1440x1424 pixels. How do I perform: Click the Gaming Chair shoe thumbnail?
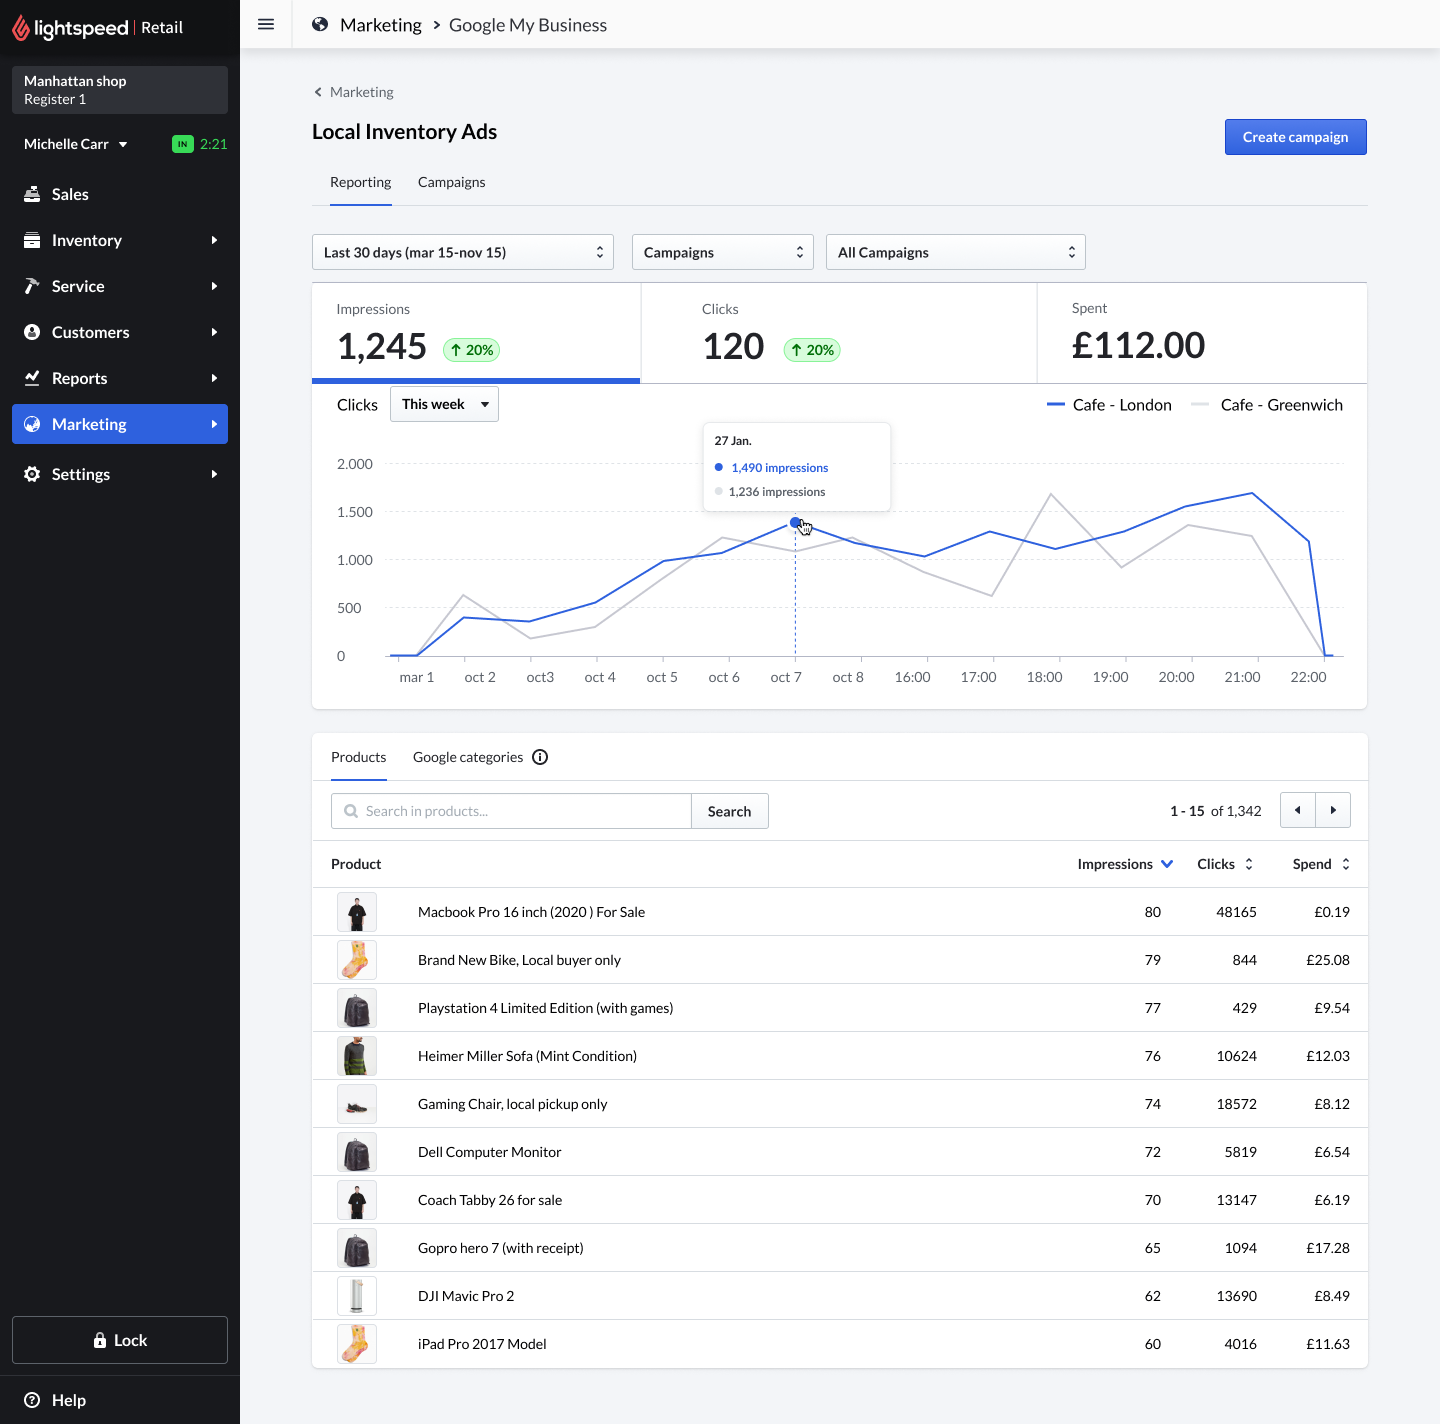pyautogui.click(x=357, y=1104)
